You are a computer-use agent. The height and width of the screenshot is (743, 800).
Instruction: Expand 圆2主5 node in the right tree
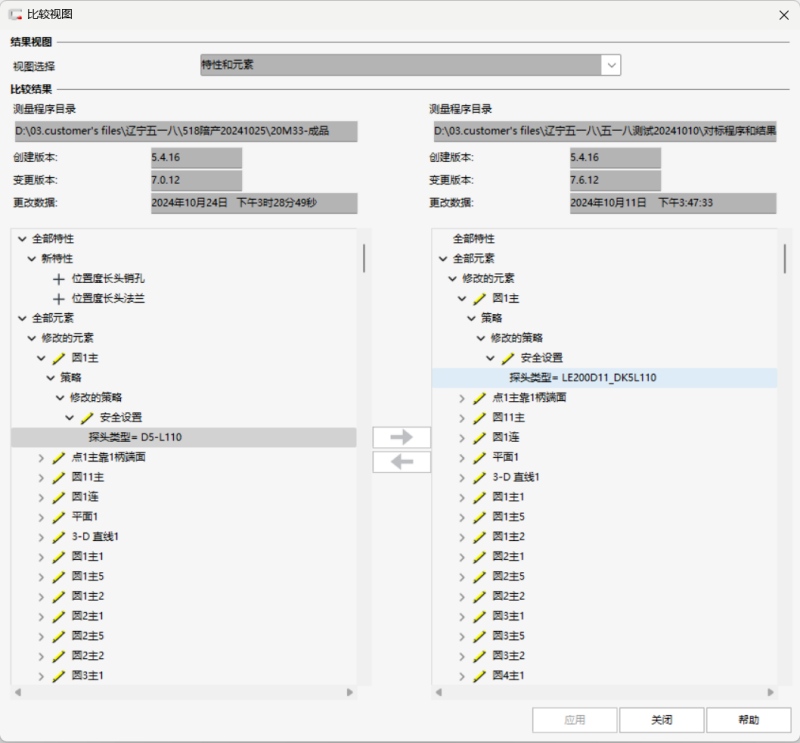click(x=462, y=576)
